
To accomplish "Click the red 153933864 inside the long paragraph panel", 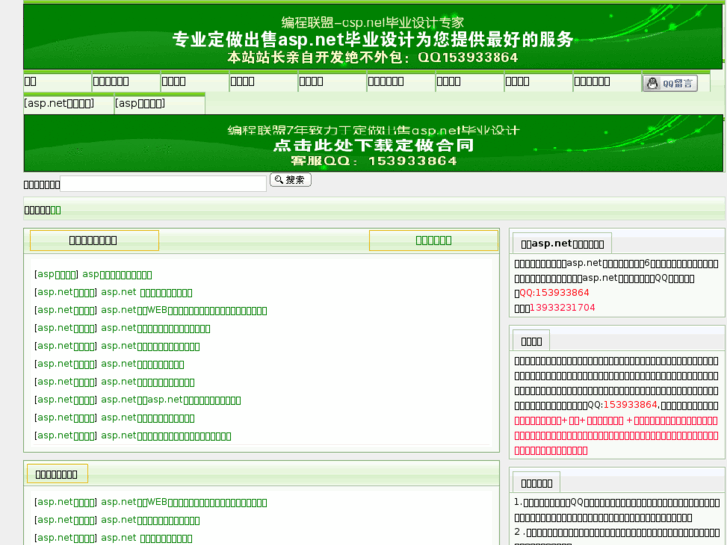I will tap(630, 405).
